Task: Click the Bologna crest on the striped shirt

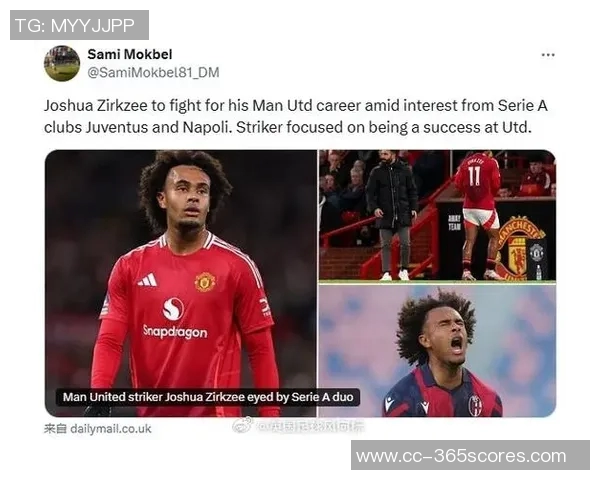Action: [475, 405]
